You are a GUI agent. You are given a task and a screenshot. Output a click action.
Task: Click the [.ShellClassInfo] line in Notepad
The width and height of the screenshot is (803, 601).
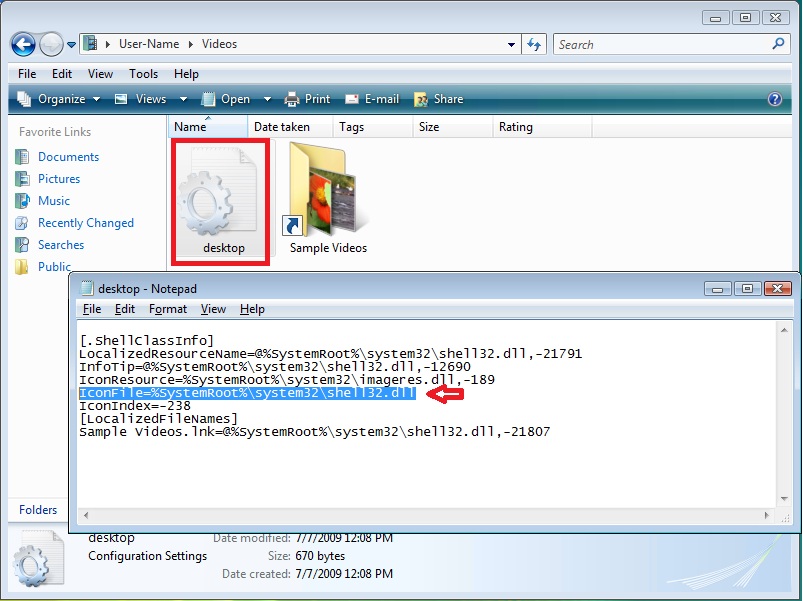click(x=146, y=340)
